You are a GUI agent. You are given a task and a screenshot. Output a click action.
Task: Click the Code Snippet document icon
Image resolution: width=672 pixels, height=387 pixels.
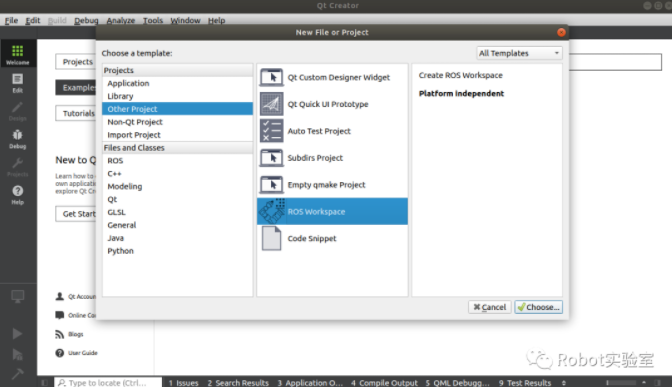coord(271,238)
